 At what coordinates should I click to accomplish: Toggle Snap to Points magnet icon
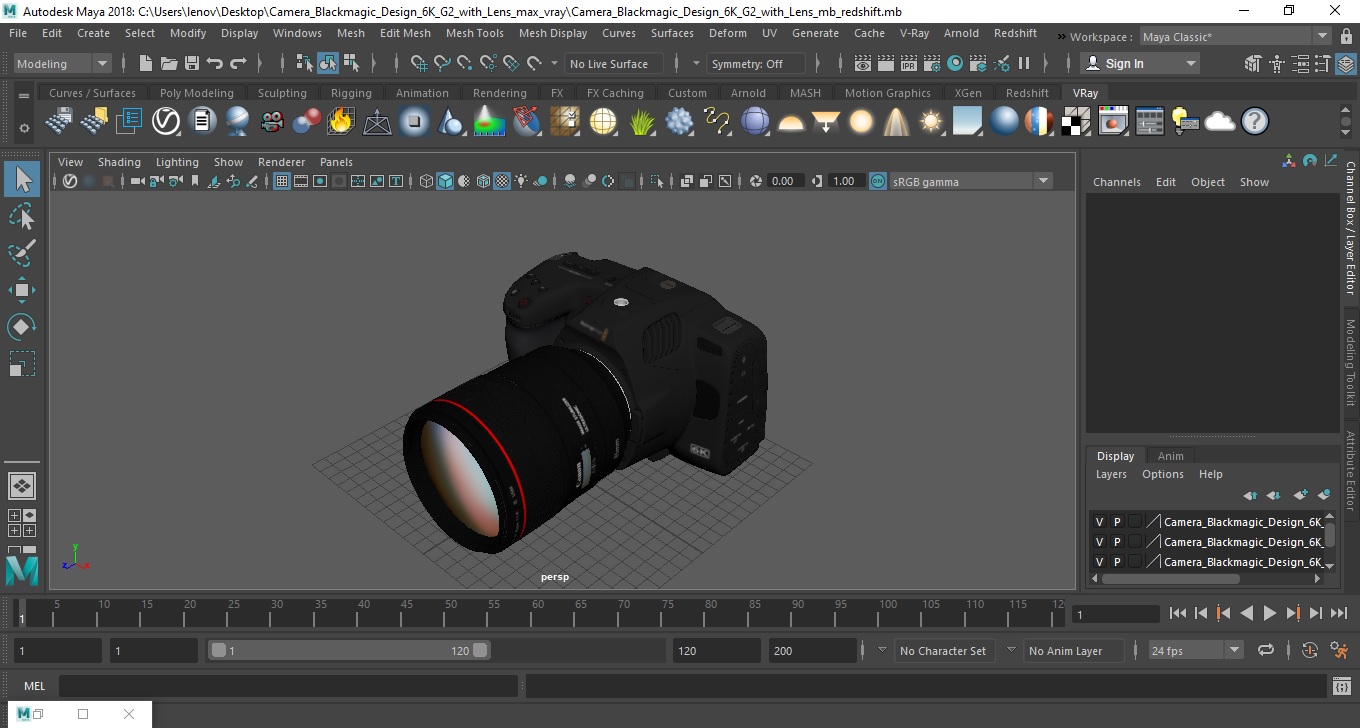click(x=465, y=63)
